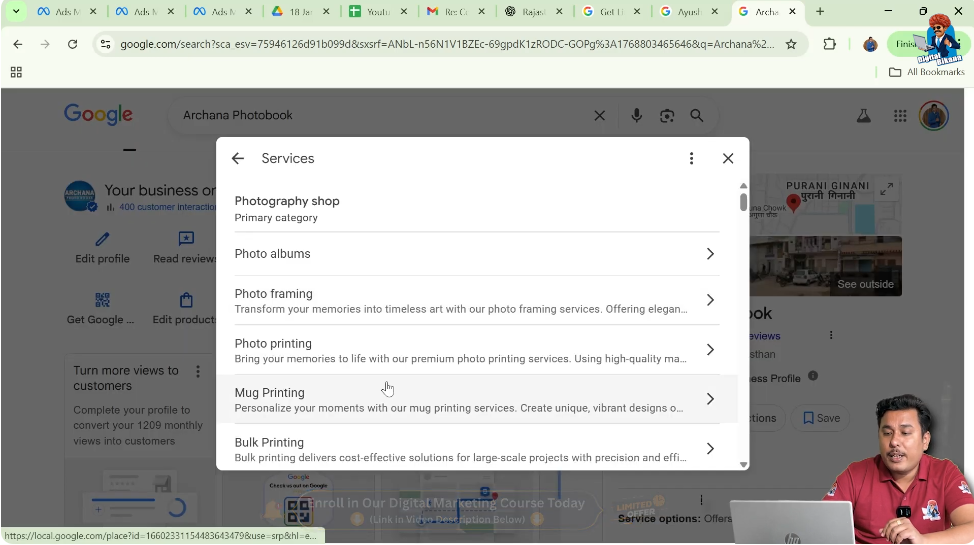This screenshot has width=974, height=545.
Task: Close the Gmail tab
Action: coord(481,11)
